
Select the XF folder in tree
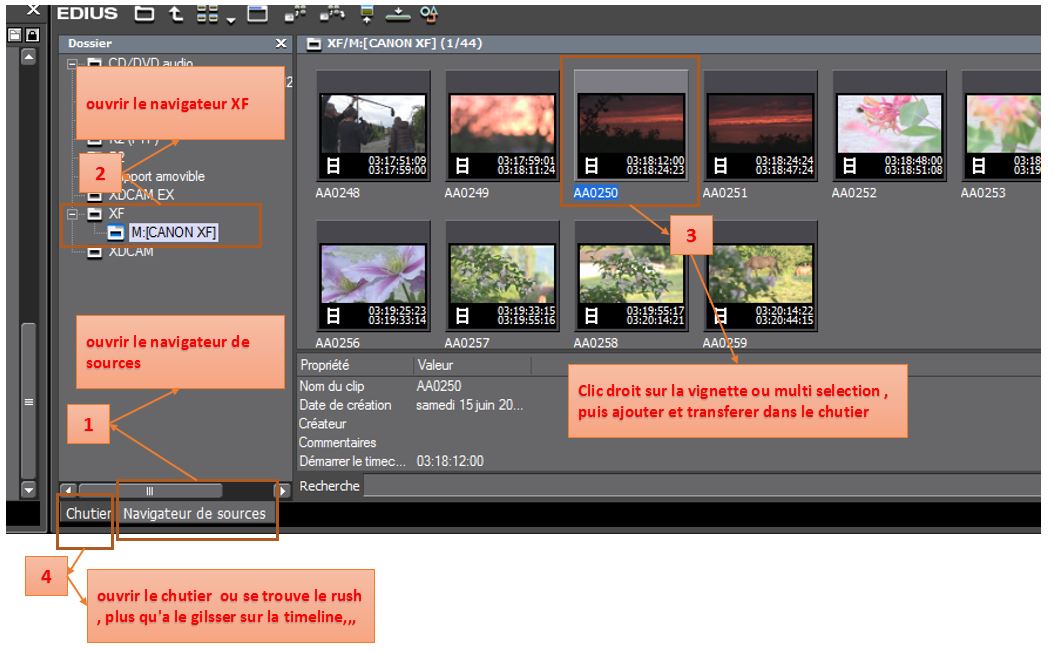pos(116,213)
